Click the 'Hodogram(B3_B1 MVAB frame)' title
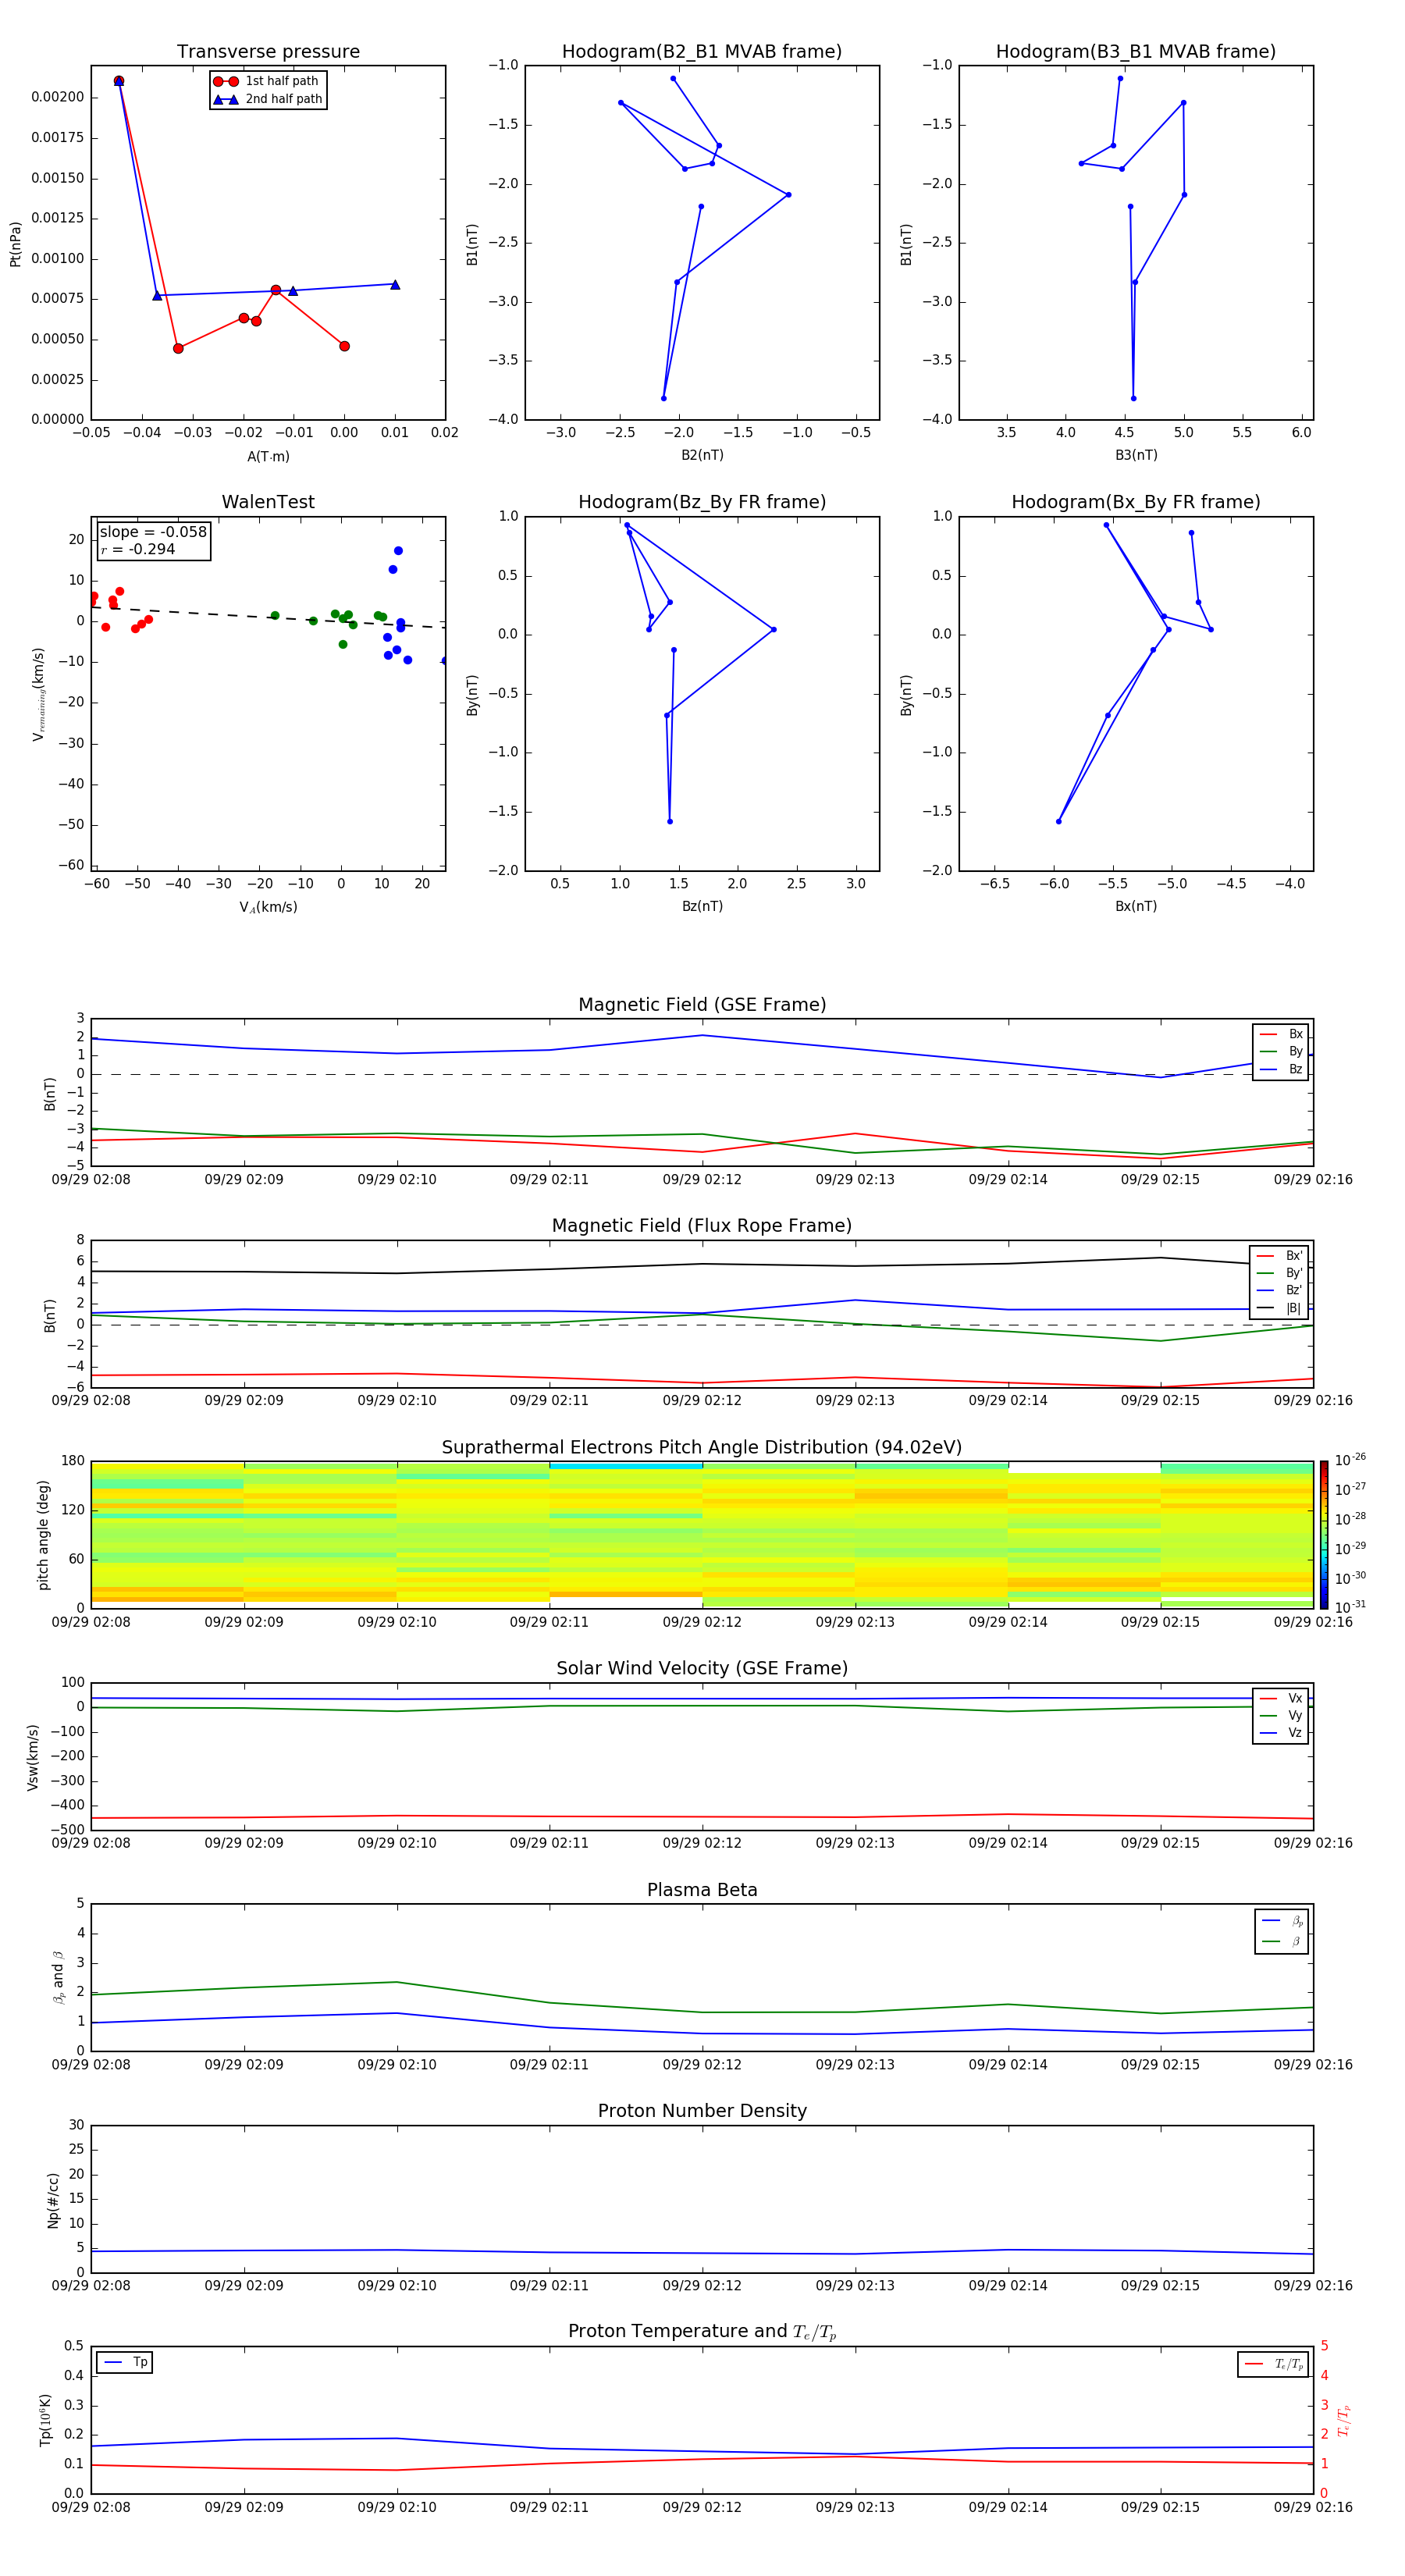This screenshot has width=1405, height=2576. click(1136, 52)
